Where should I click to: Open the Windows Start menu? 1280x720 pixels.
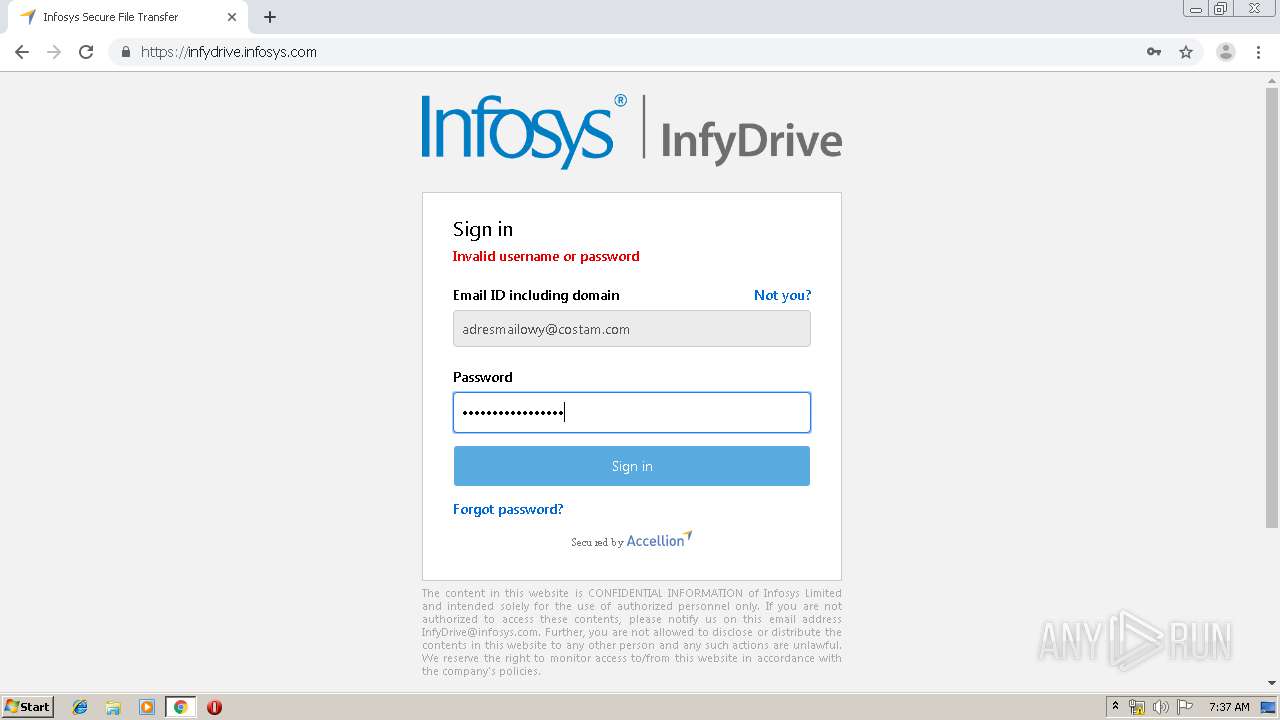[x=28, y=706]
